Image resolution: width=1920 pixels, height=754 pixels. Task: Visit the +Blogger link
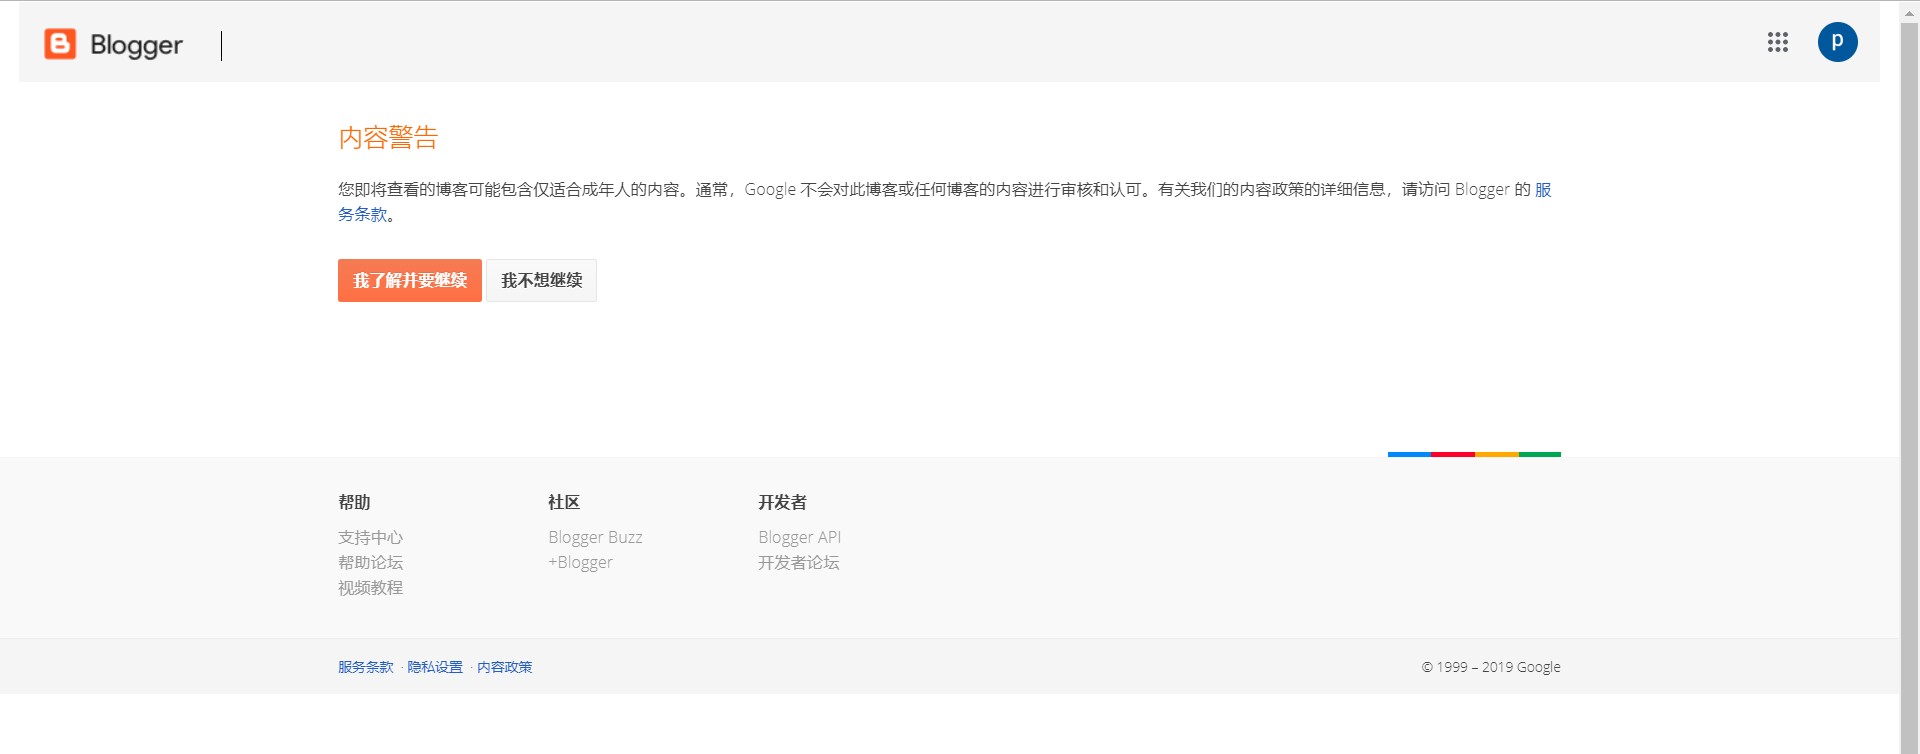tap(580, 562)
